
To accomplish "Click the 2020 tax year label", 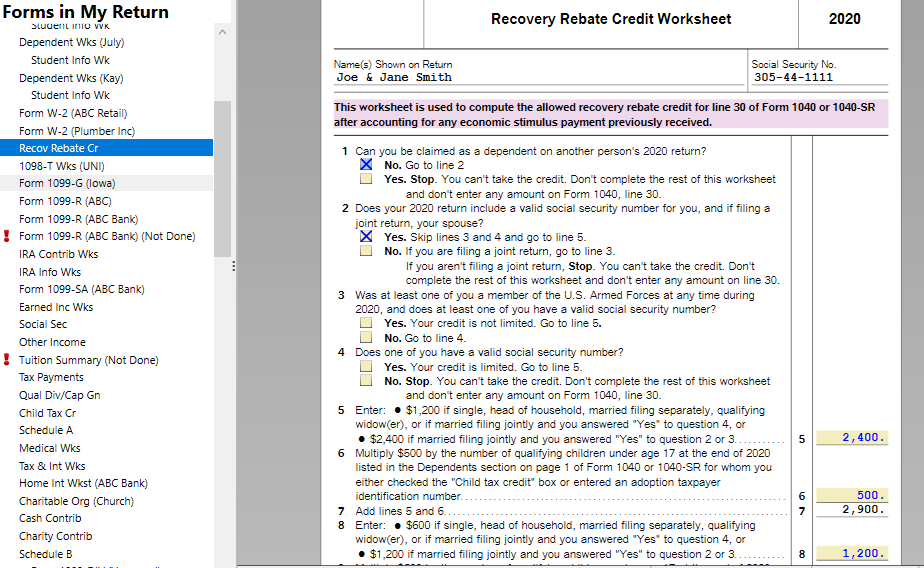I will pyautogui.click(x=844, y=19).
